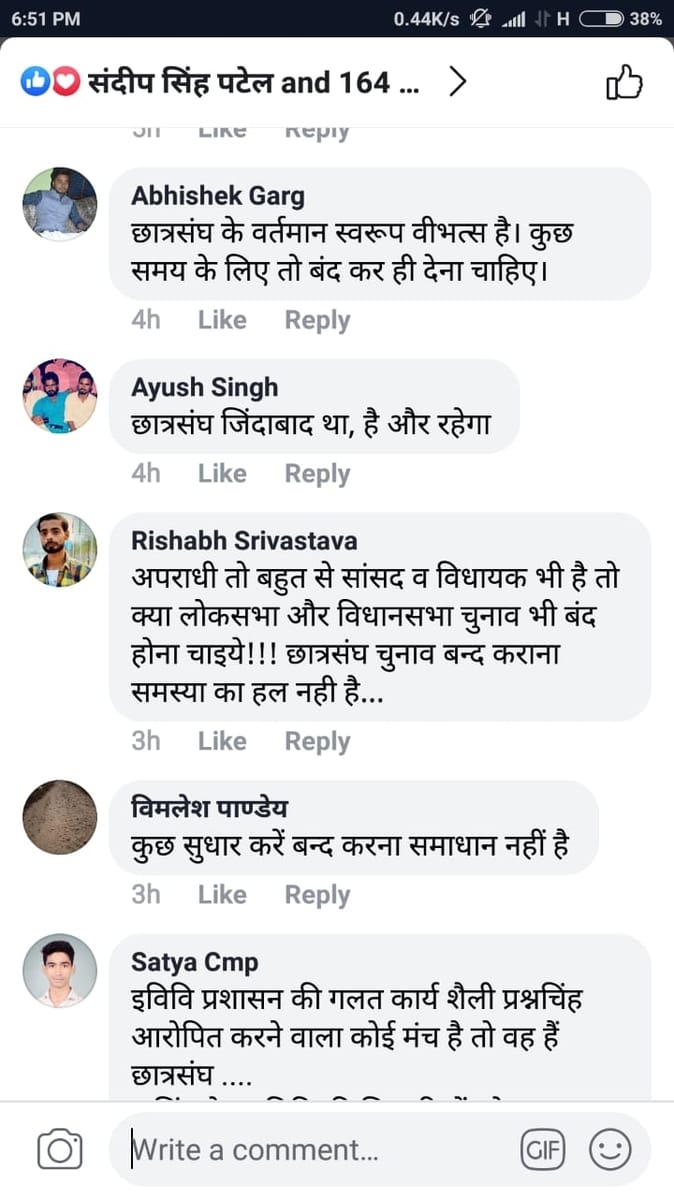Tap the like and heart reaction icons

coord(50,83)
